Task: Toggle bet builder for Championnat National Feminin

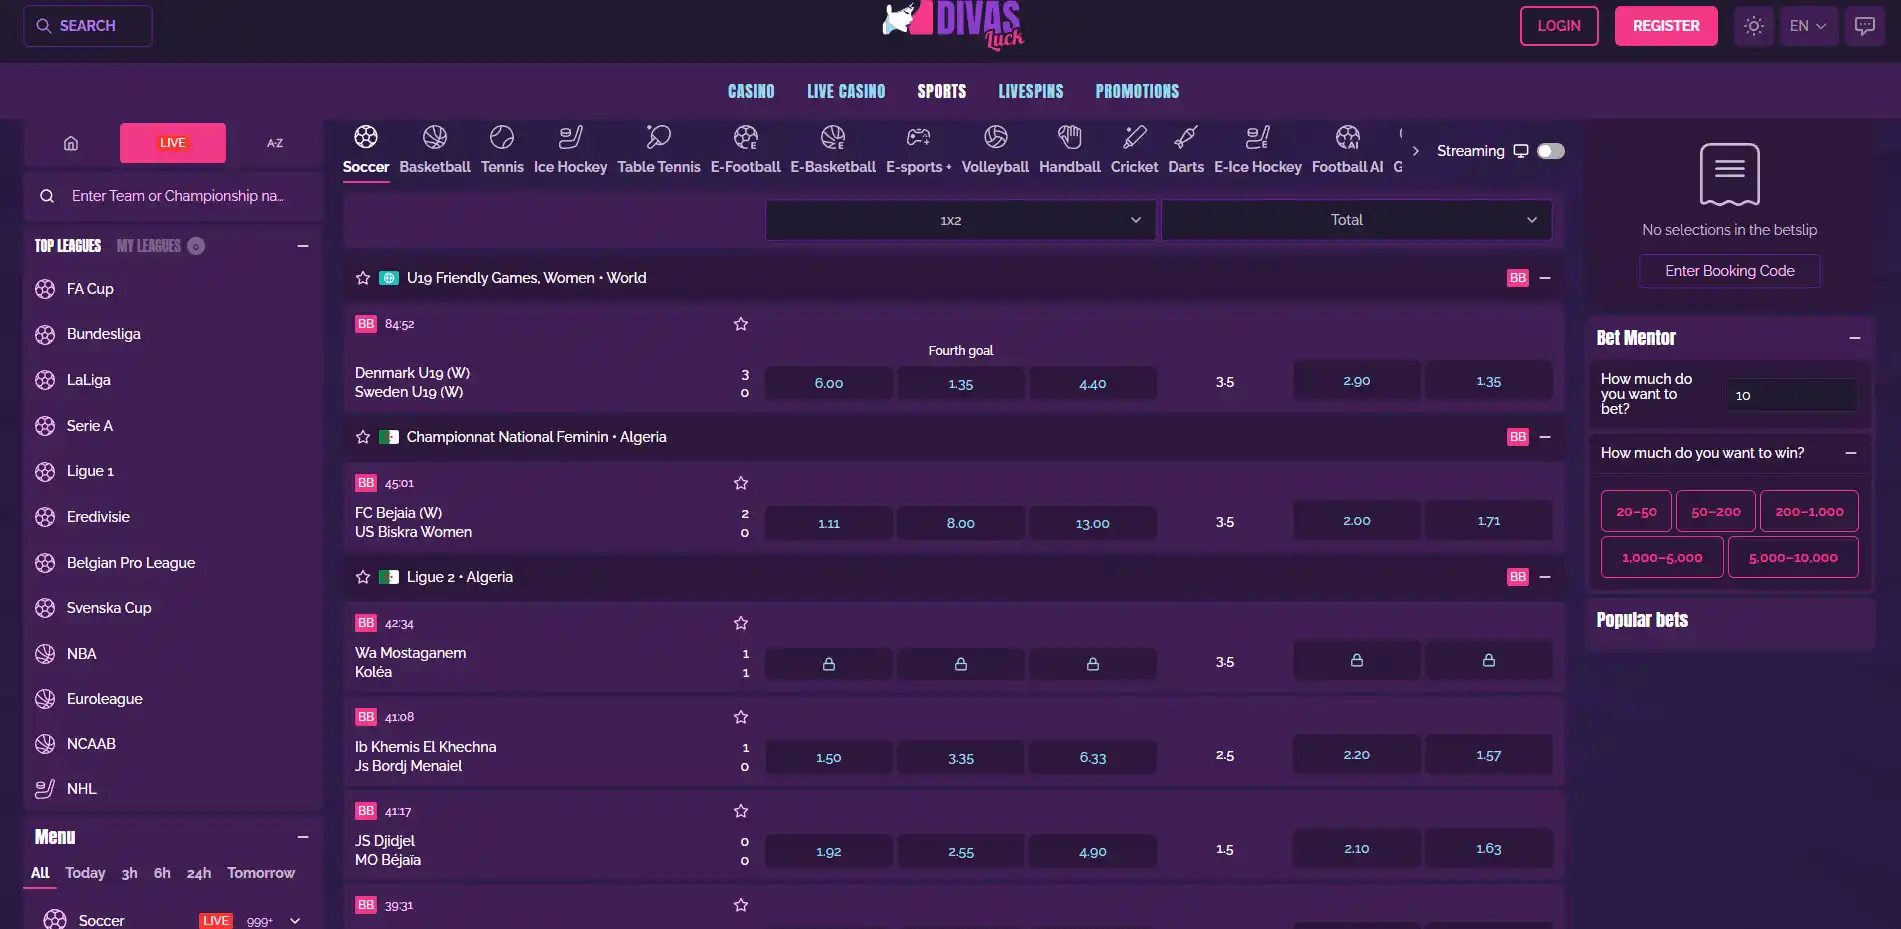Action: click(1518, 437)
